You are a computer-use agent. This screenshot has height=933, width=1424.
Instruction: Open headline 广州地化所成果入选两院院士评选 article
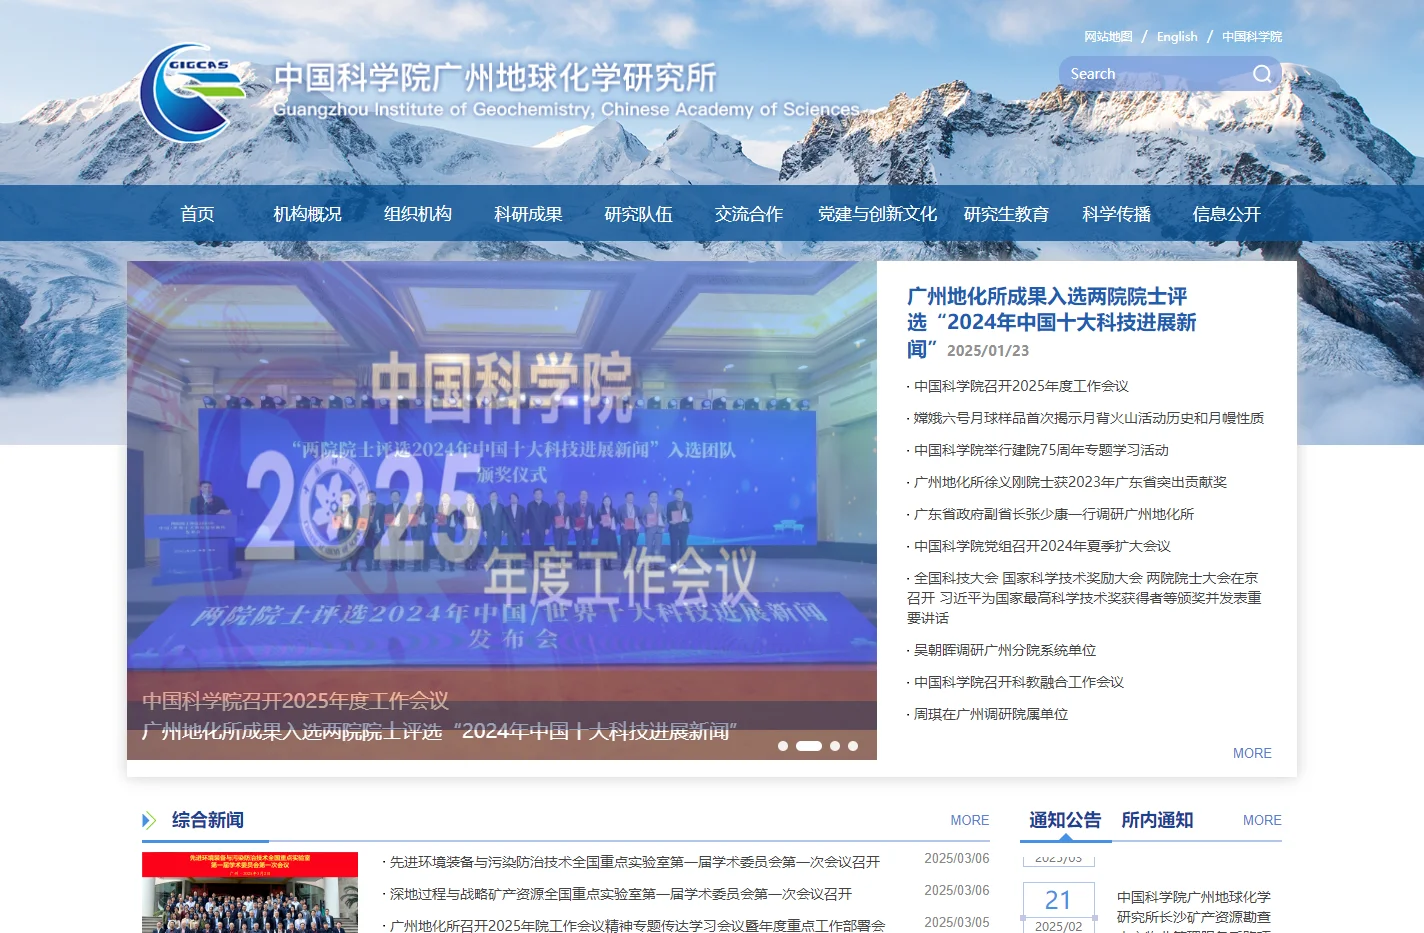point(1051,322)
